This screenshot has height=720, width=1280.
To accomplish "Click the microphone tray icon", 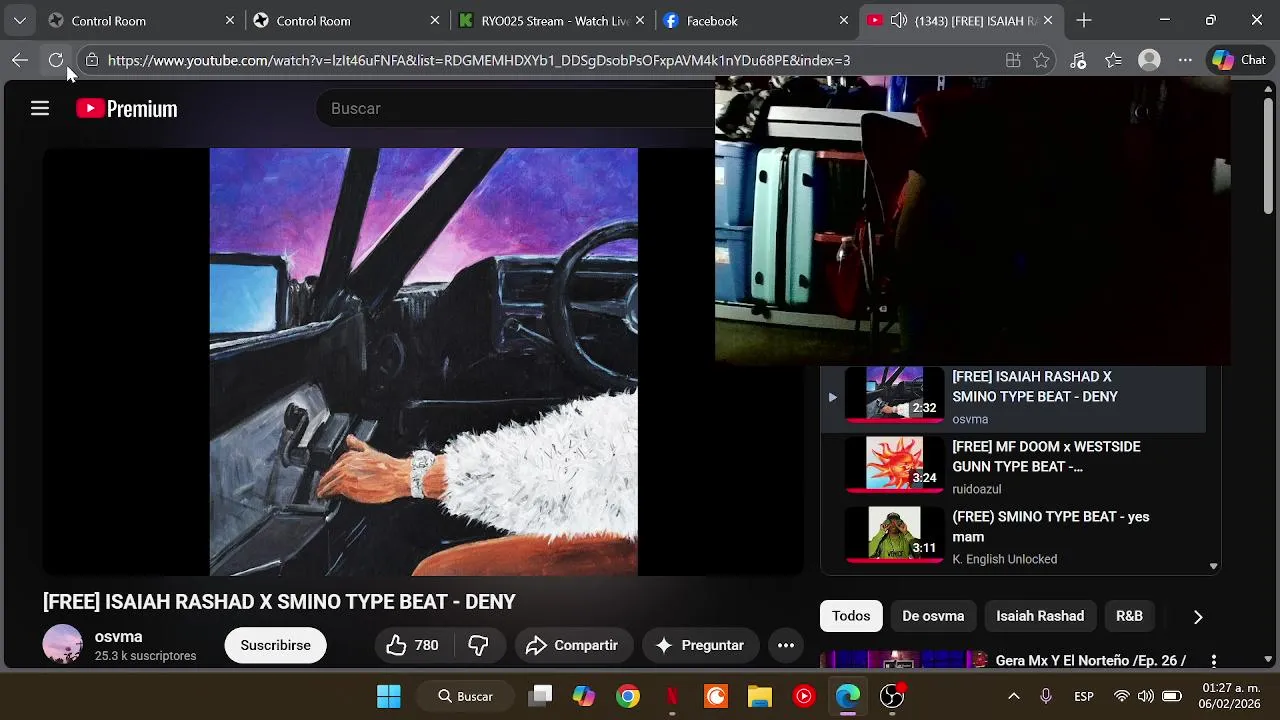I will (1046, 696).
